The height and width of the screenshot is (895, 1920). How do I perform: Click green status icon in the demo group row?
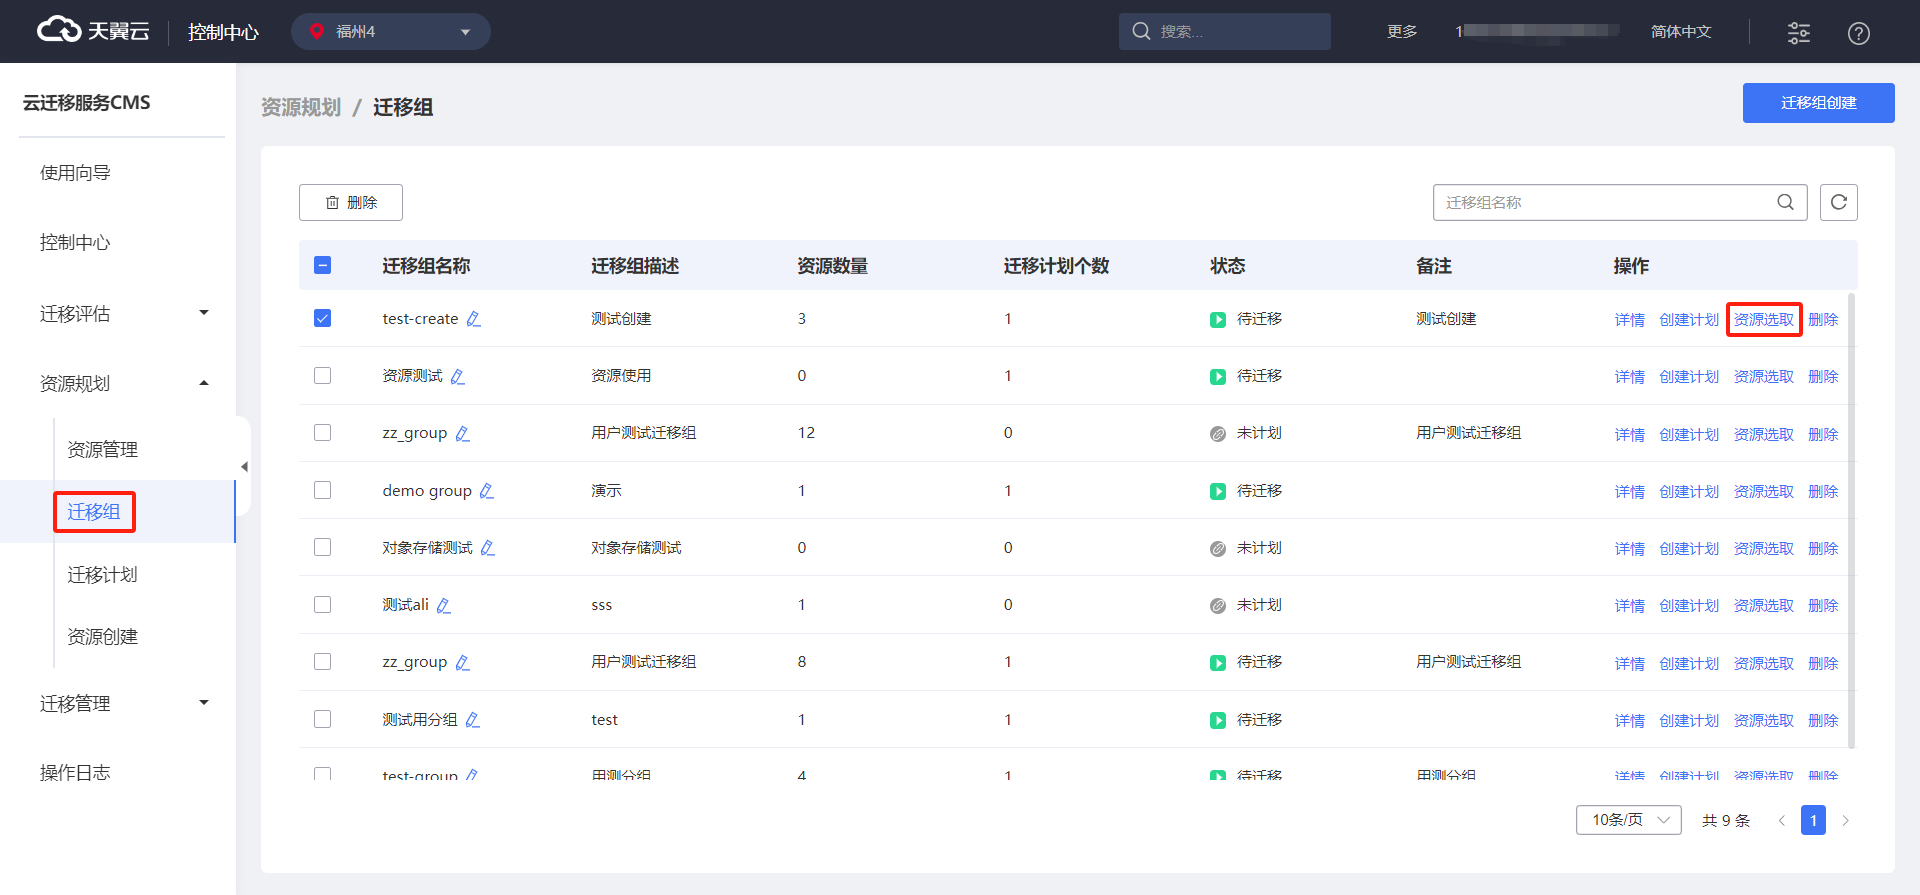[x=1217, y=491]
